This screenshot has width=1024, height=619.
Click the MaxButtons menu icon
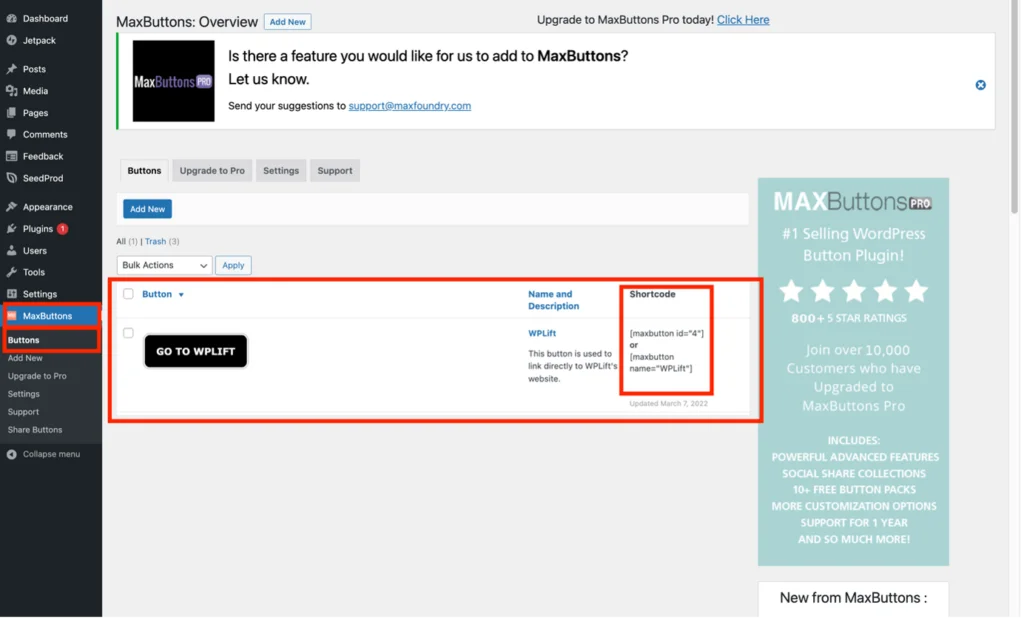coord(12,315)
